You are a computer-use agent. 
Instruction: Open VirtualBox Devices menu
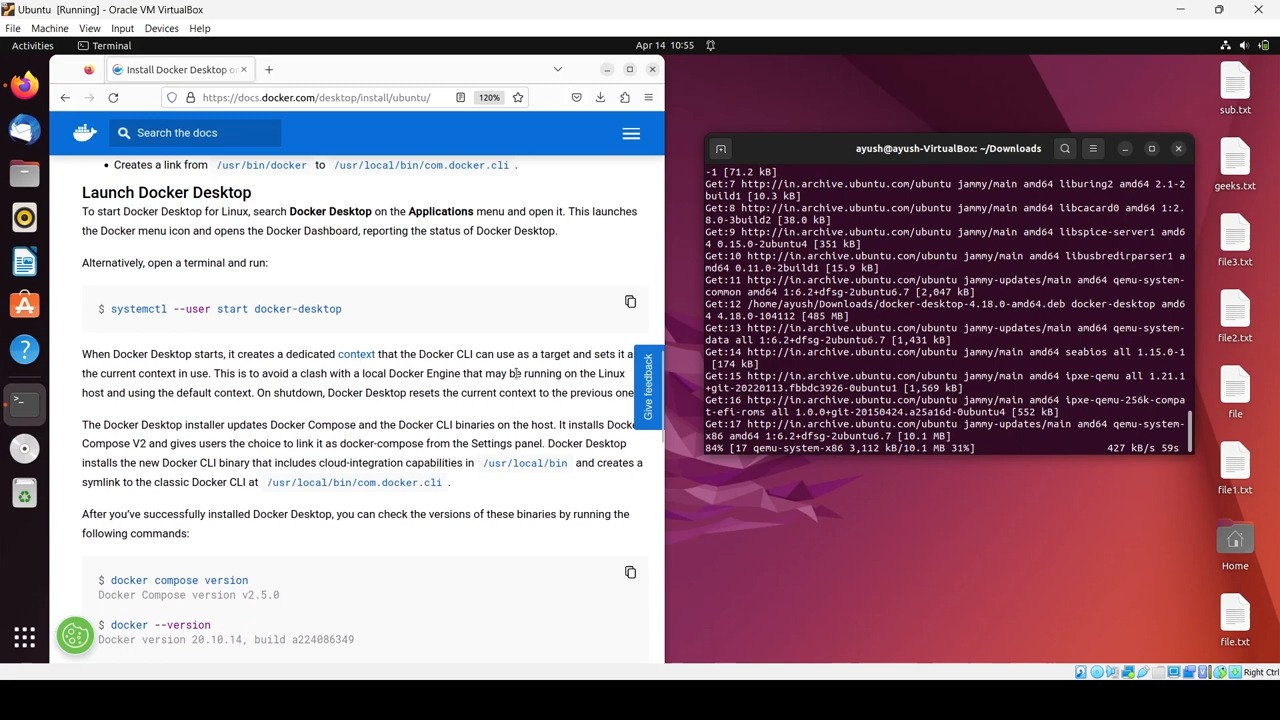click(161, 28)
